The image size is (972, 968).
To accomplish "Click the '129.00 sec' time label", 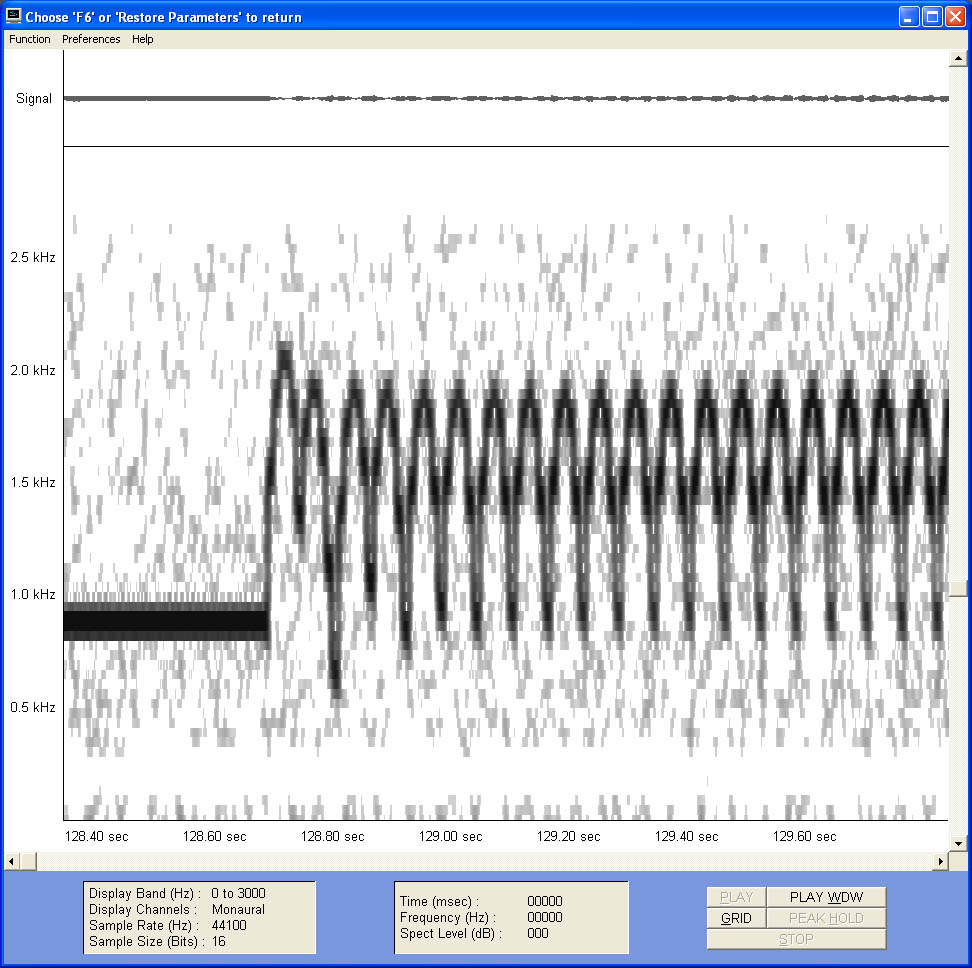I will [x=451, y=837].
